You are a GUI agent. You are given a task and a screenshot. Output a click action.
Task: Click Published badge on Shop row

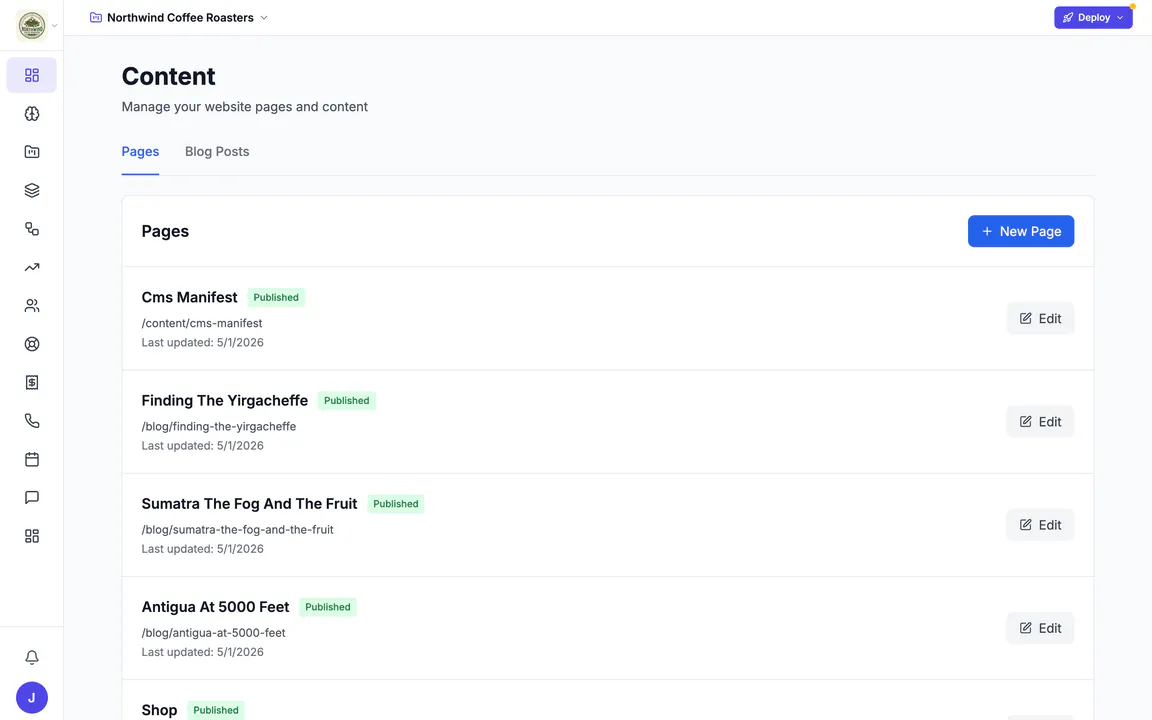coord(216,710)
